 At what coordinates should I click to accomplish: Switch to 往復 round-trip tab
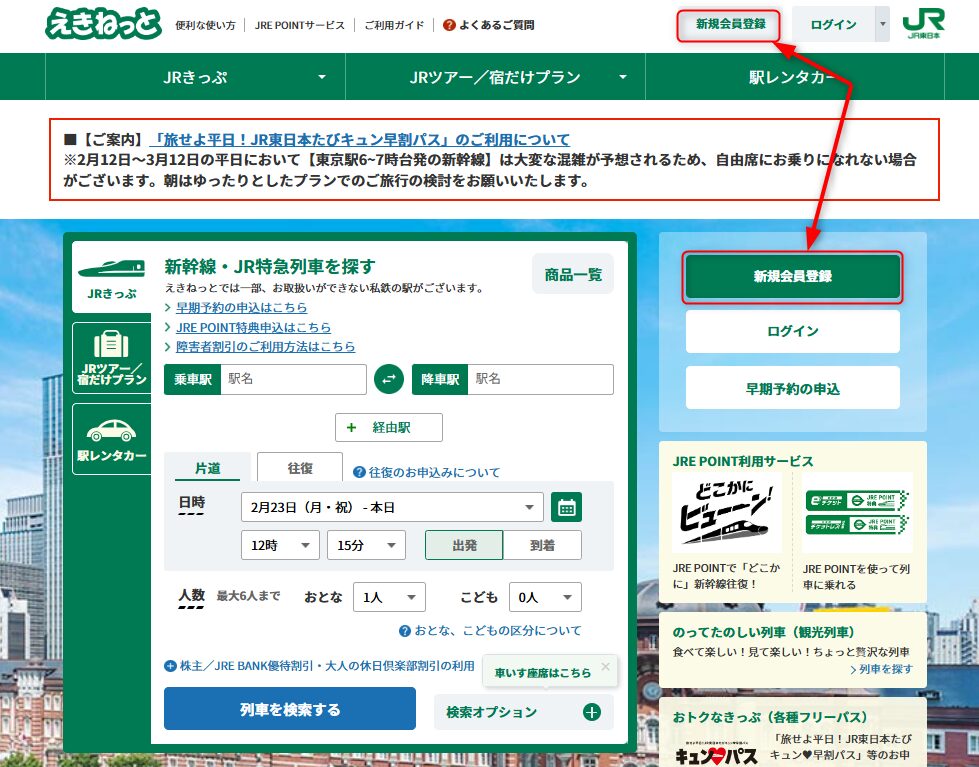(x=299, y=468)
